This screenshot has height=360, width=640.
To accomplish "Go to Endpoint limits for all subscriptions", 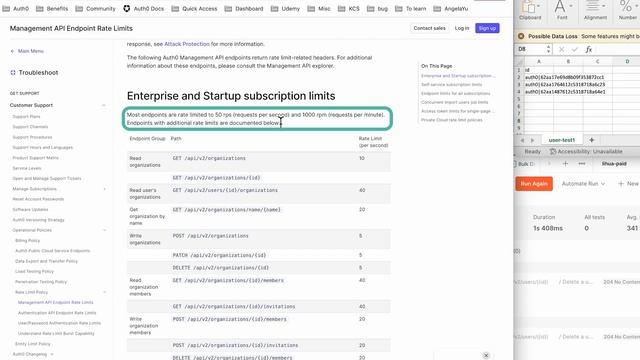I will tap(456, 93).
